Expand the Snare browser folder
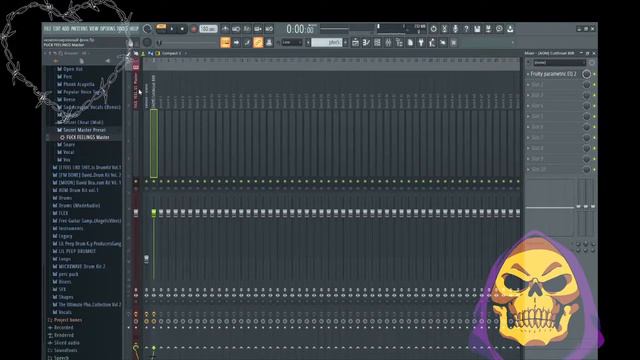The width and height of the screenshot is (640, 360). (x=69, y=145)
